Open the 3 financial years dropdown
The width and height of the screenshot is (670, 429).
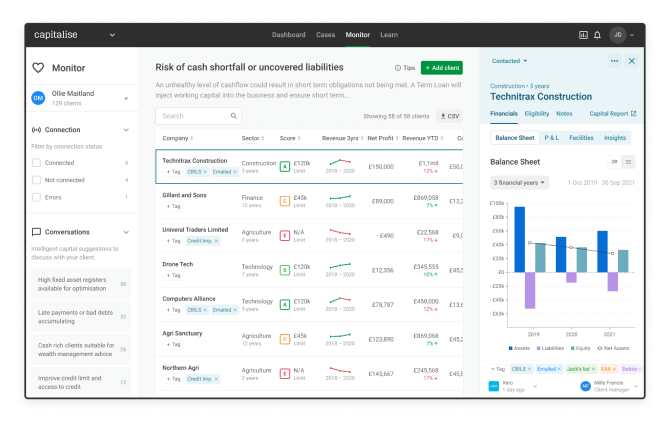[520, 183]
